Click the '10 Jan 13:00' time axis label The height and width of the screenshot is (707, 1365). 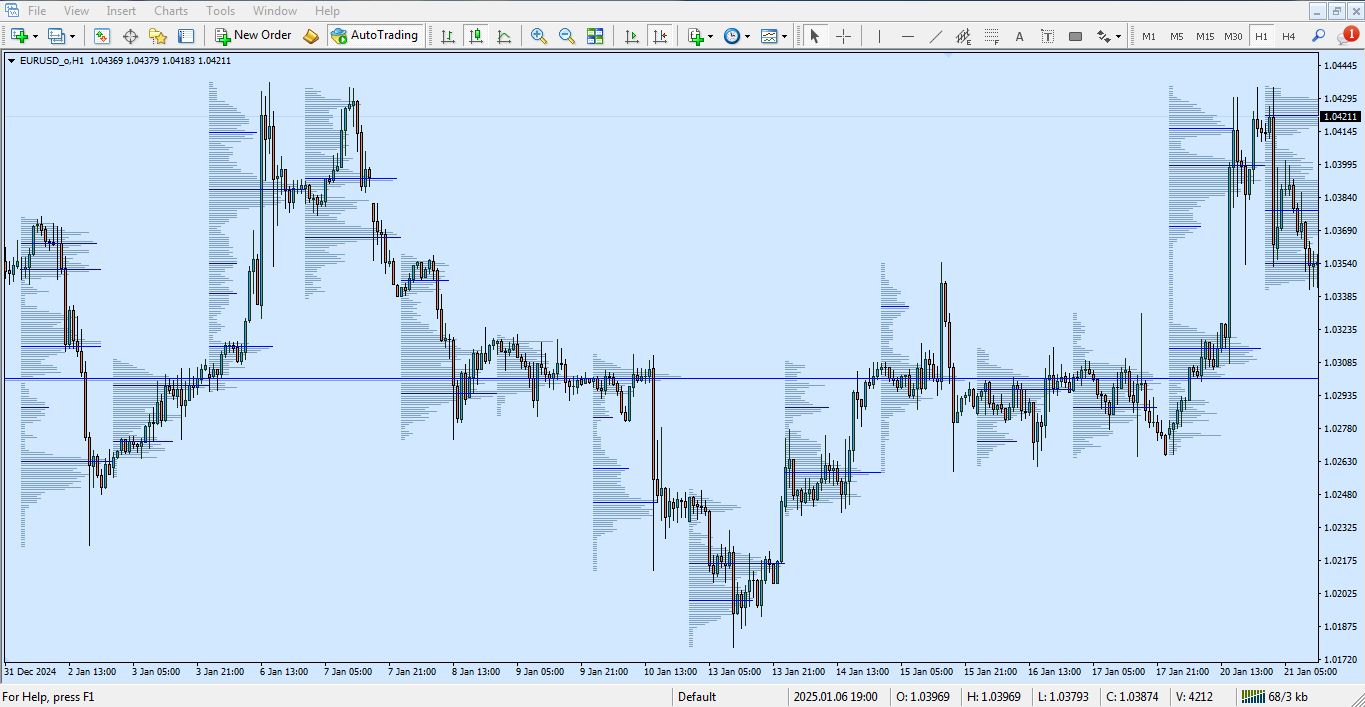pyautogui.click(x=671, y=672)
